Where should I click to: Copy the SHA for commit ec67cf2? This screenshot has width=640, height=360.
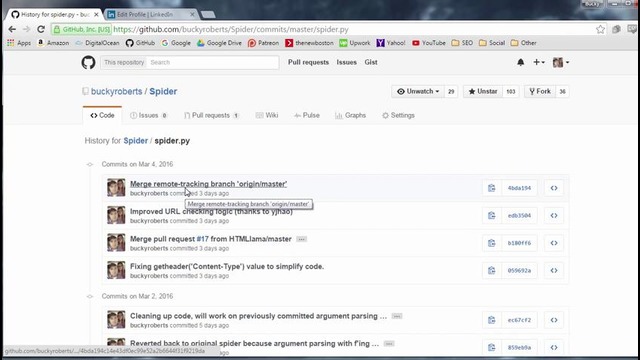coord(491,320)
